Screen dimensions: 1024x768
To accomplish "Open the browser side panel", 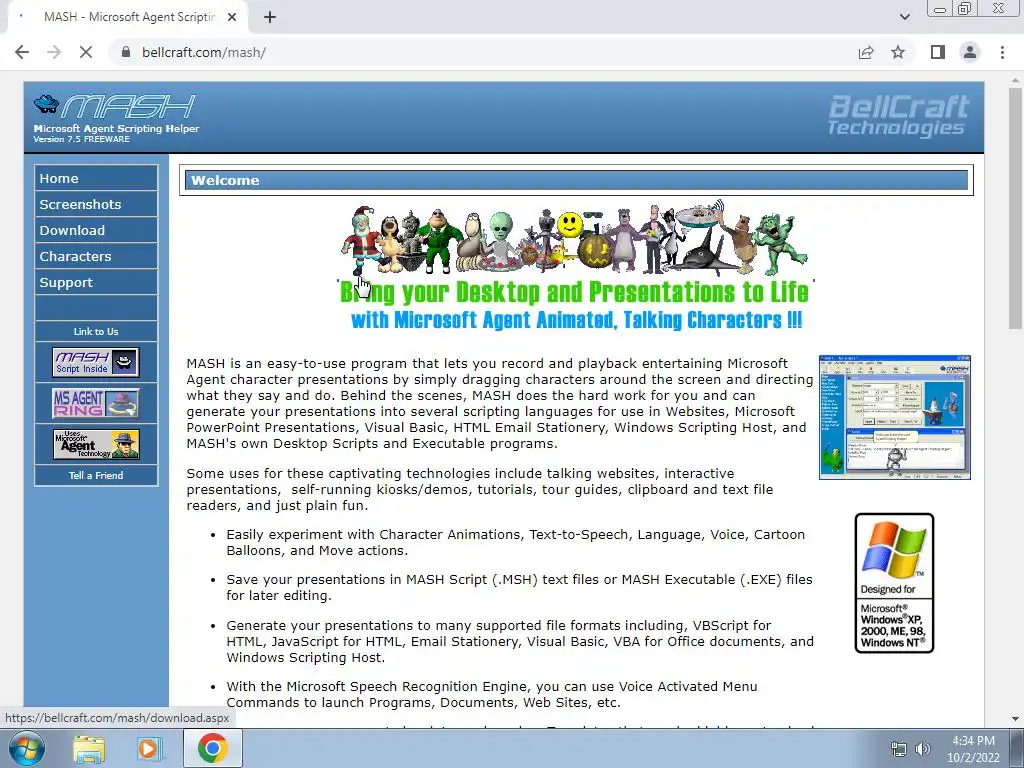I will click(x=938, y=52).
